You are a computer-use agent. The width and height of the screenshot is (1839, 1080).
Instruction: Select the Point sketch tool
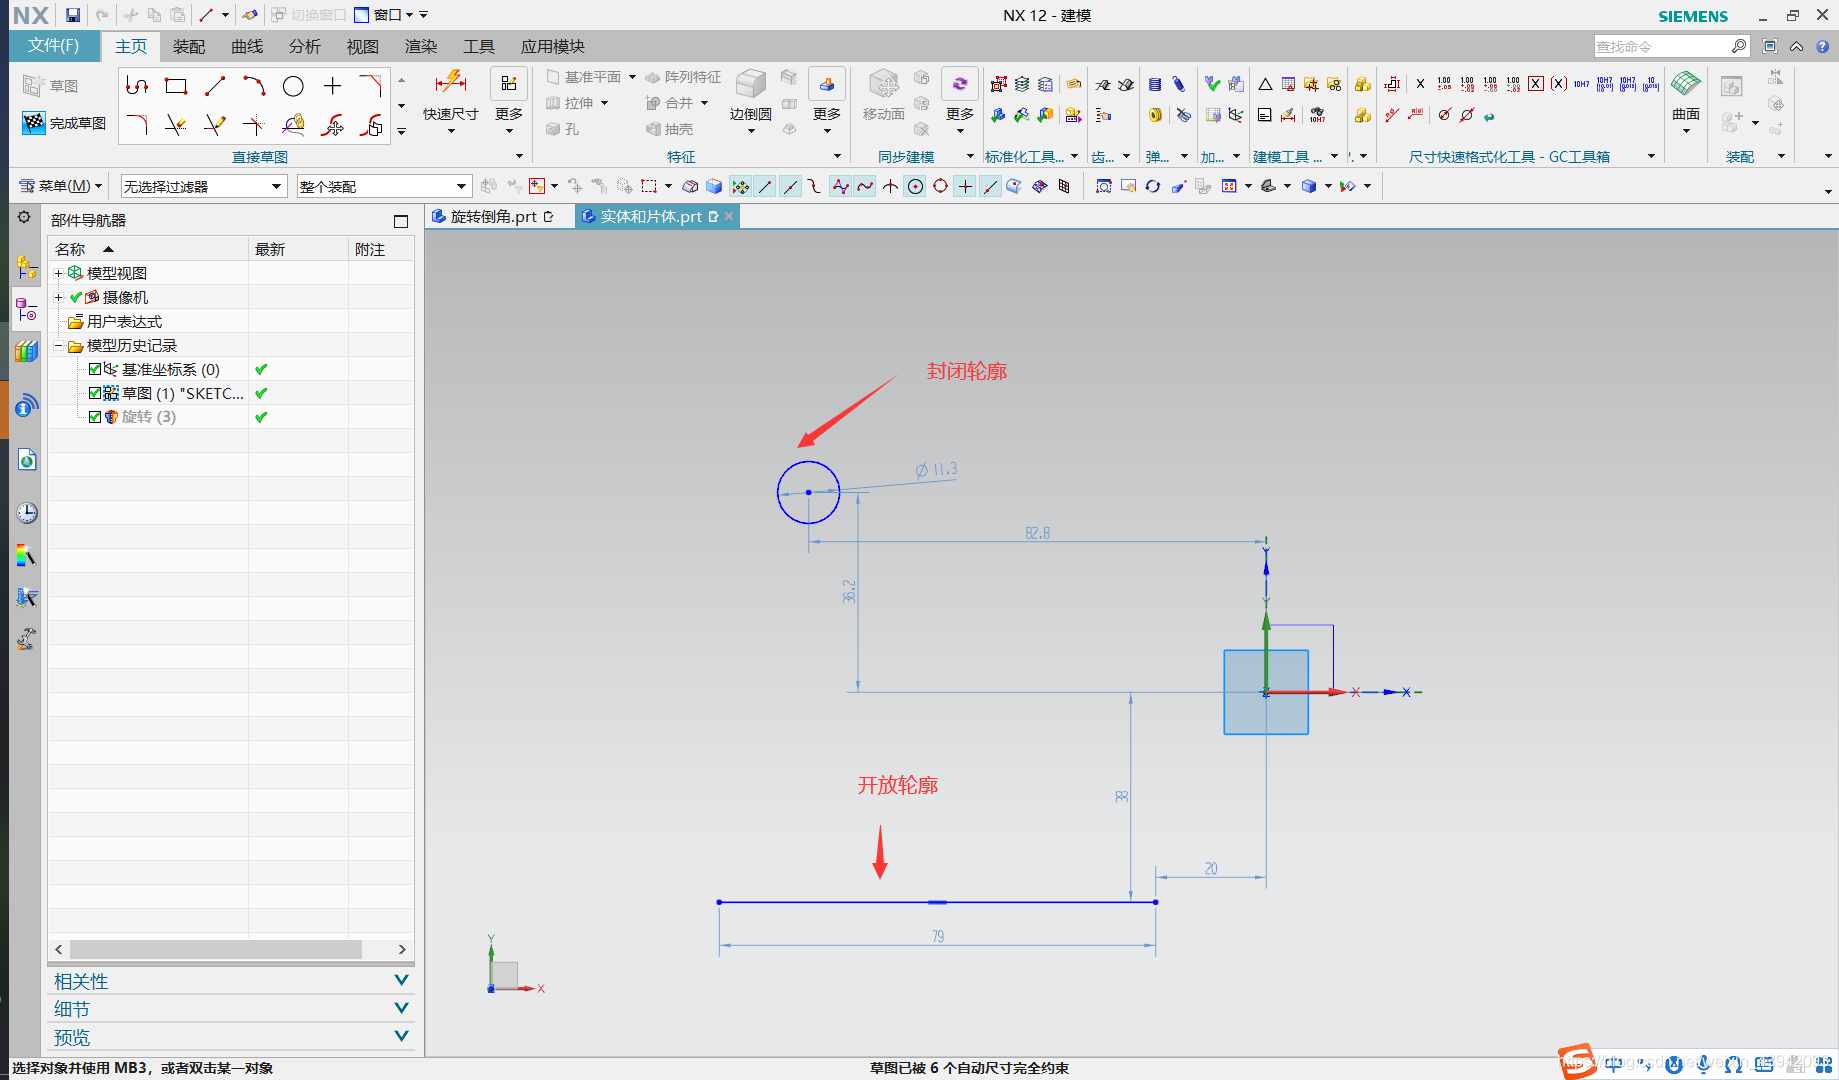pos(332,87)
